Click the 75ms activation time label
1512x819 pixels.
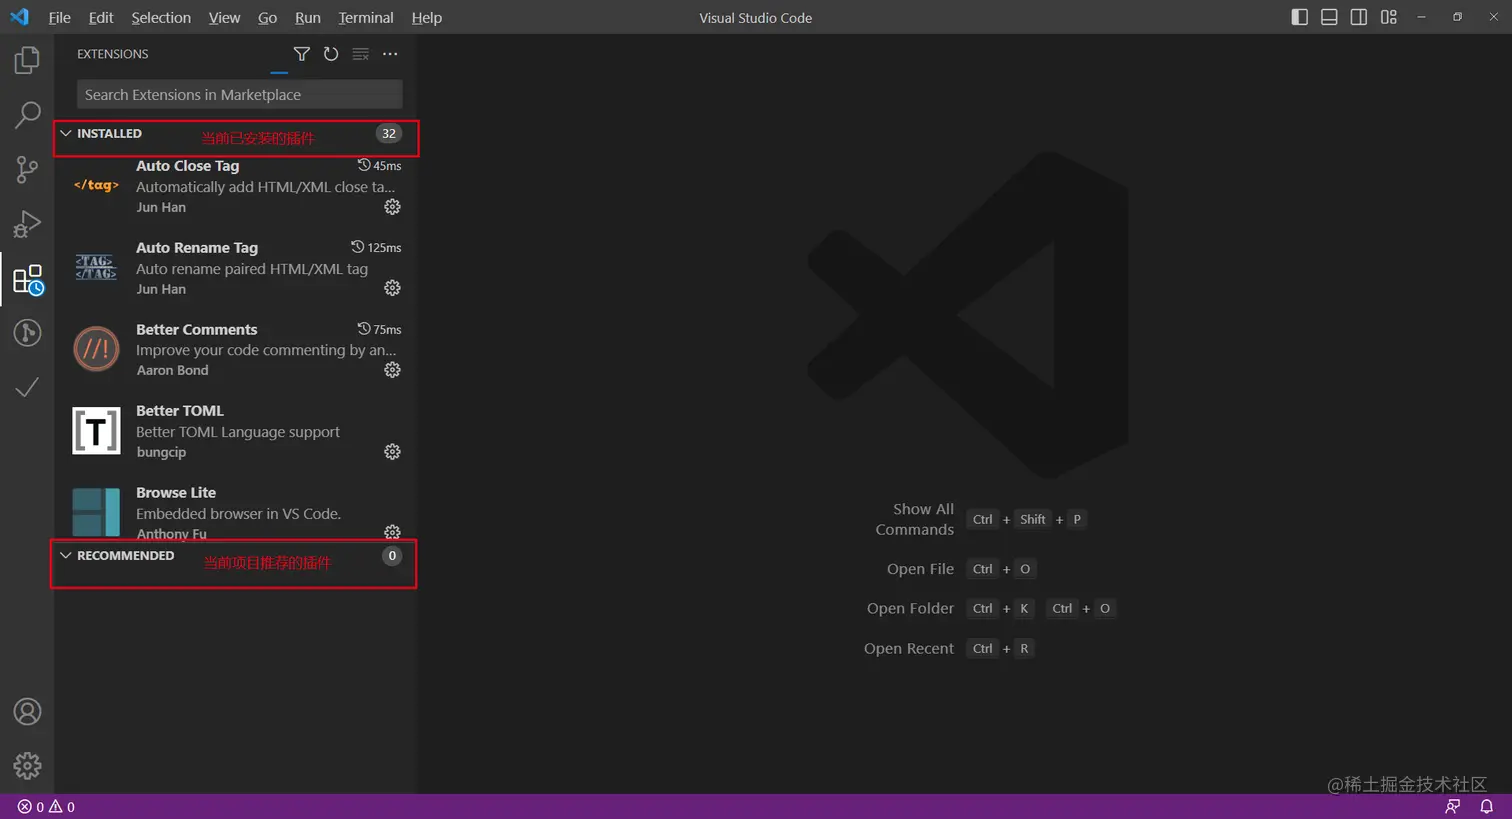tap(380, 329)
